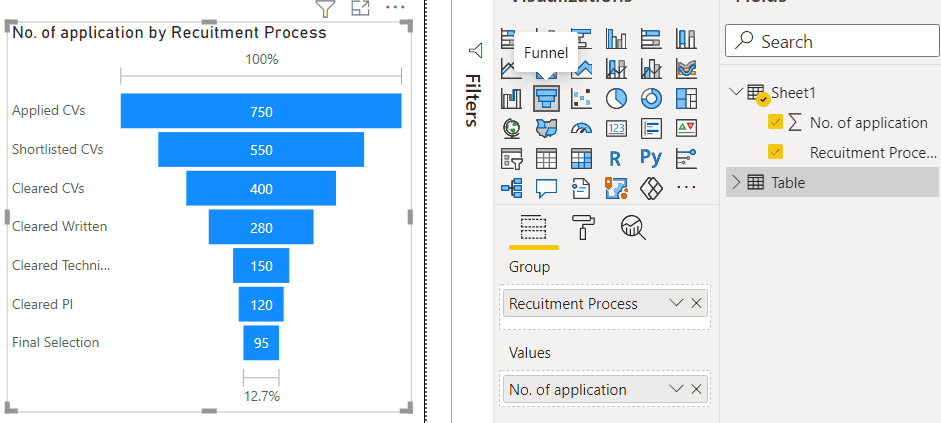Select the waterfall chart visual
The image size is (941, 423).
512,98
